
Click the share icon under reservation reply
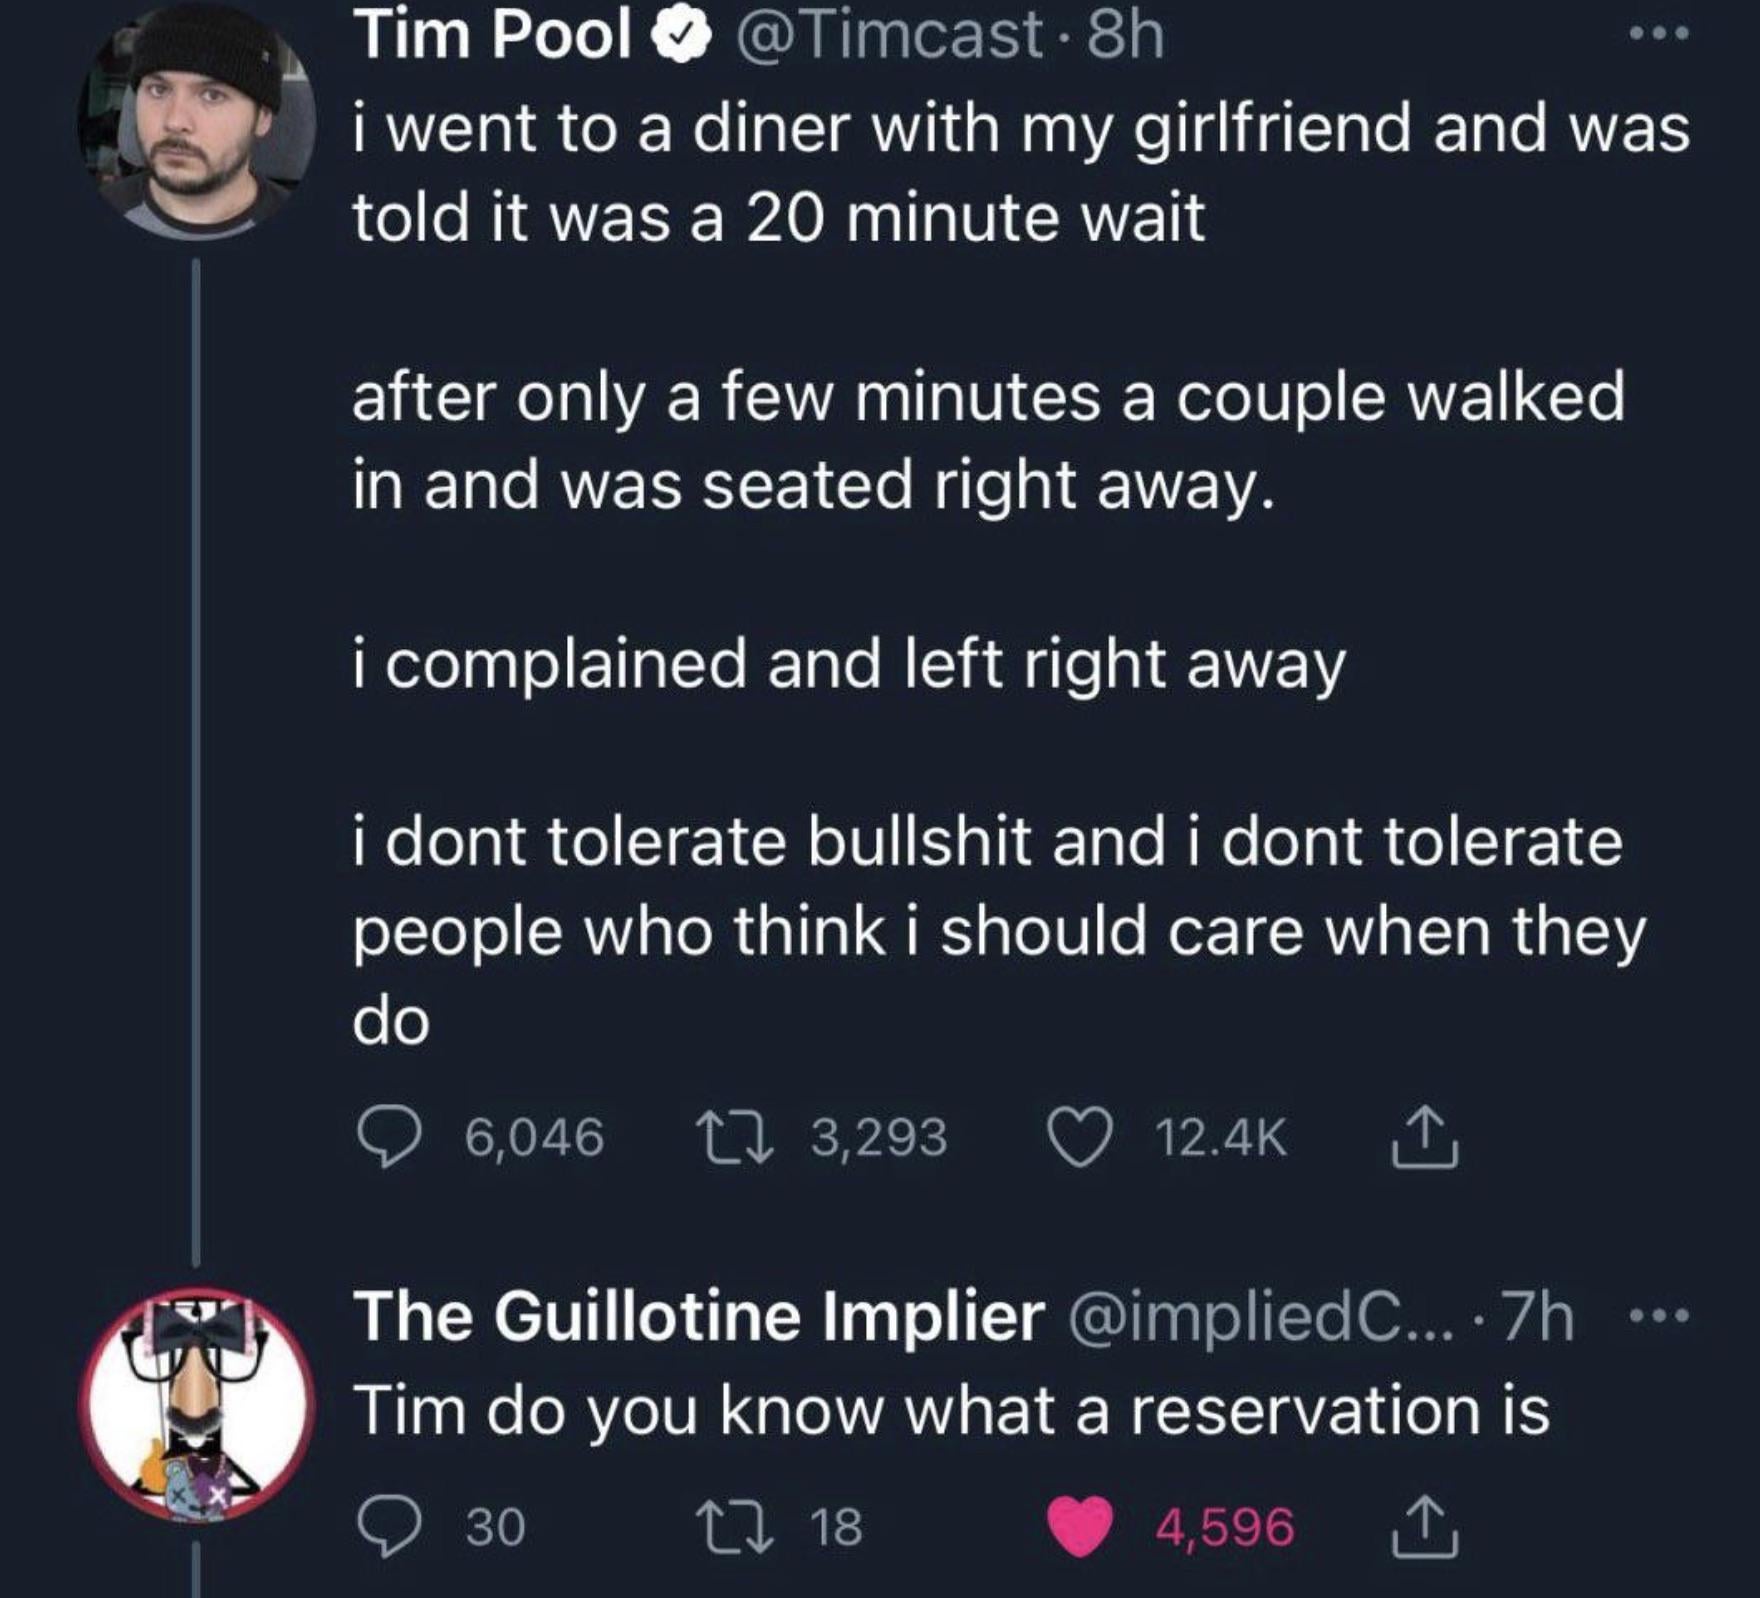click(x=1424, y=1527)
